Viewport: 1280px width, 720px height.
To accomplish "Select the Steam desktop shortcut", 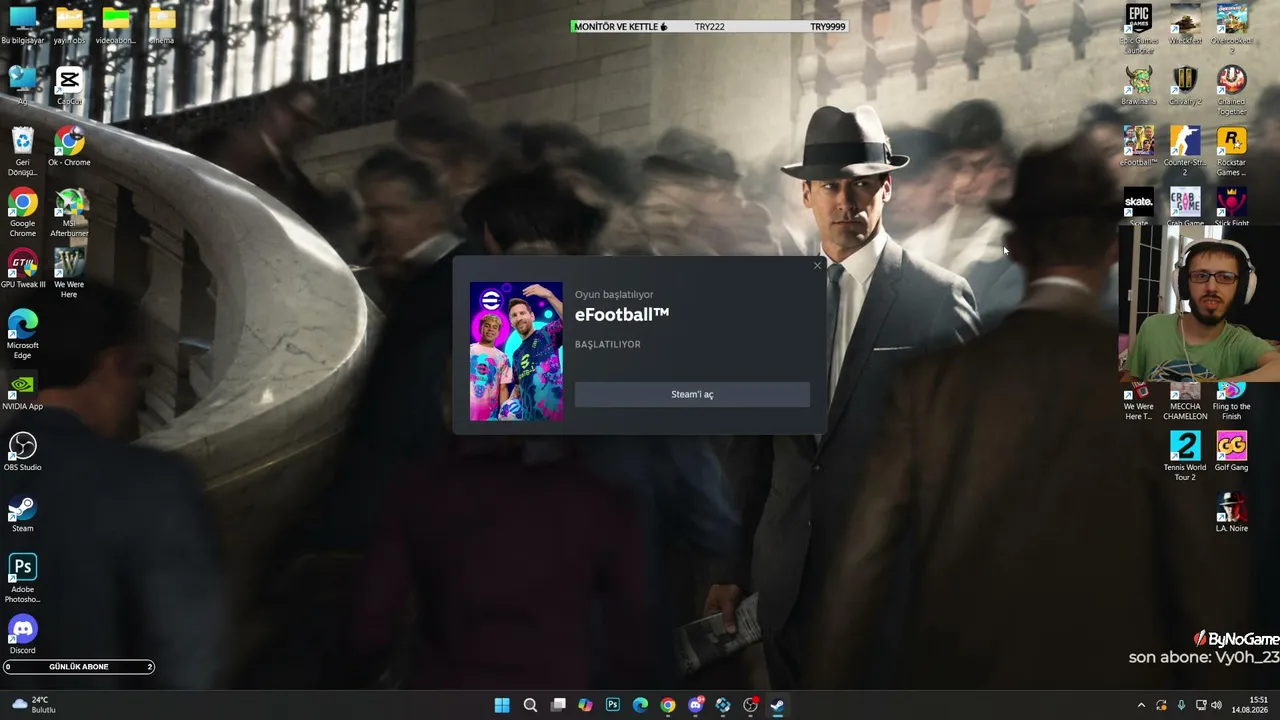I will click(22, 512).
